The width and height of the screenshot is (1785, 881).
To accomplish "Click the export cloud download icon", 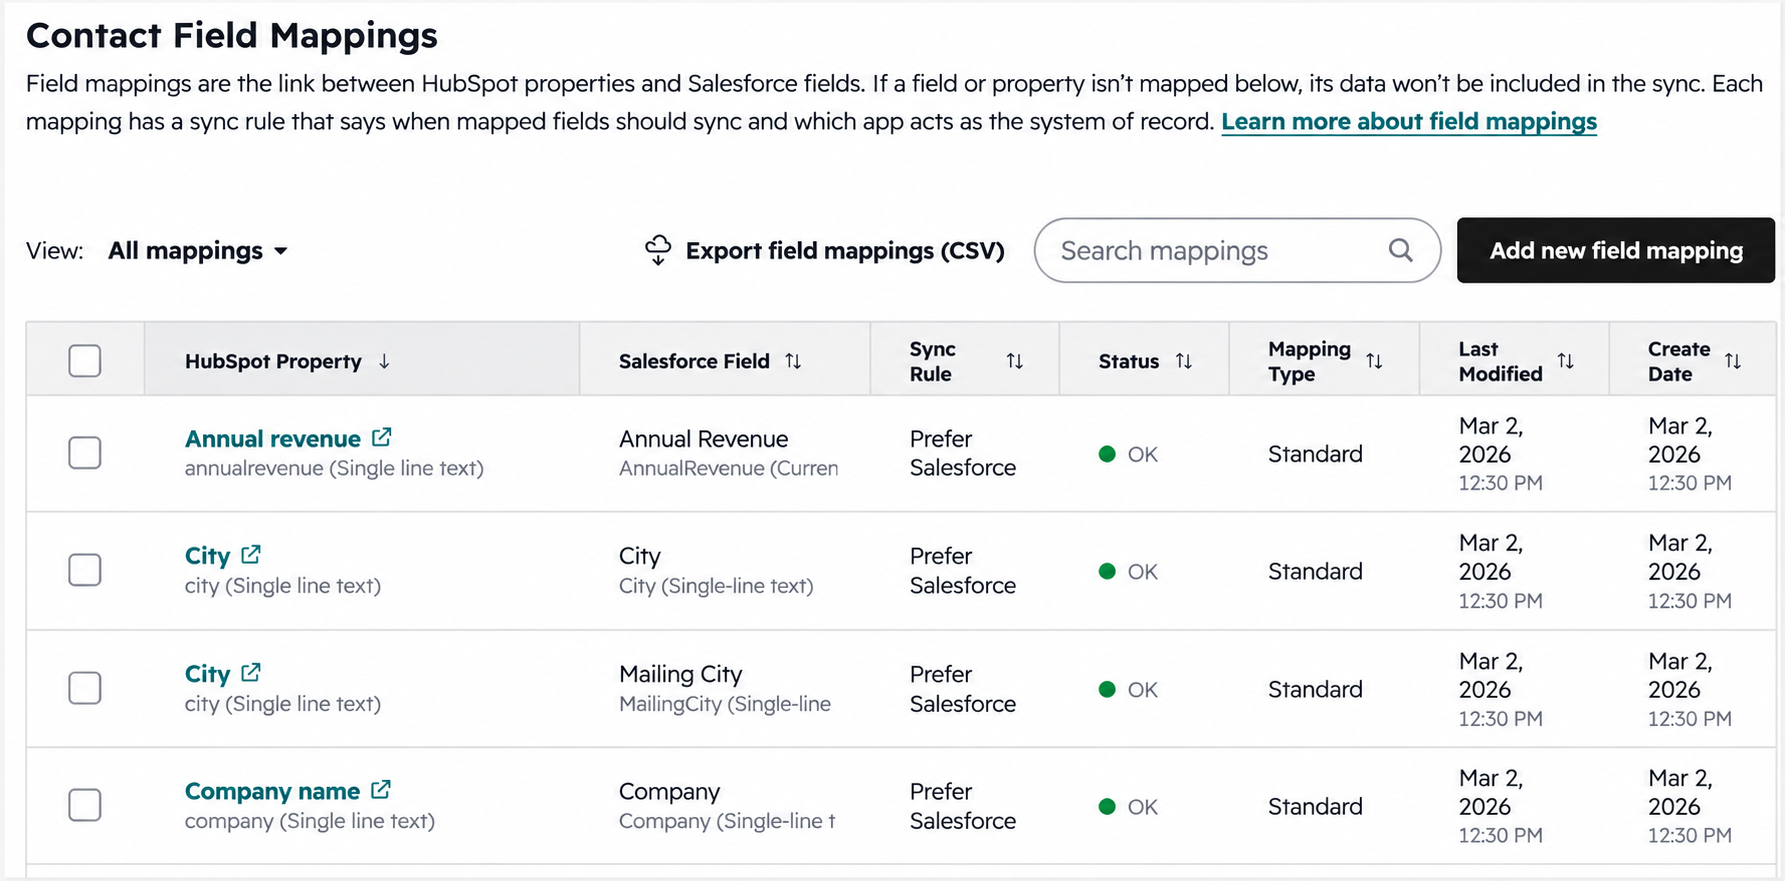I will click(x=658, y=250).
